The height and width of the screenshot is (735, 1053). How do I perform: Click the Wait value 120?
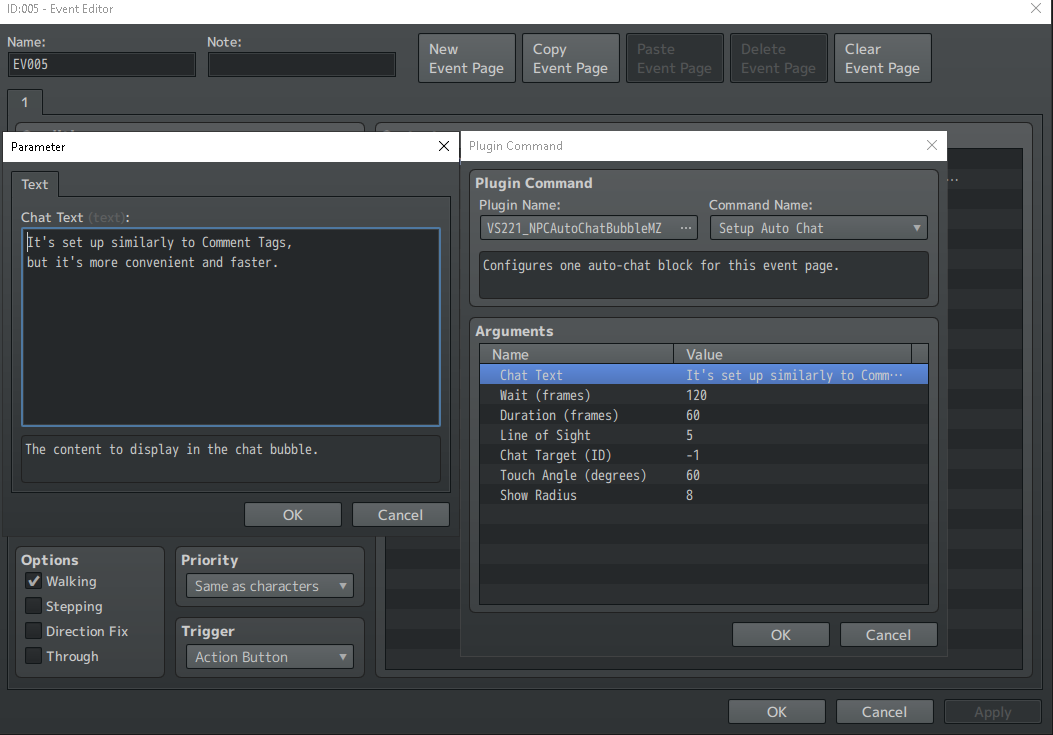click(x=696, y=395)
